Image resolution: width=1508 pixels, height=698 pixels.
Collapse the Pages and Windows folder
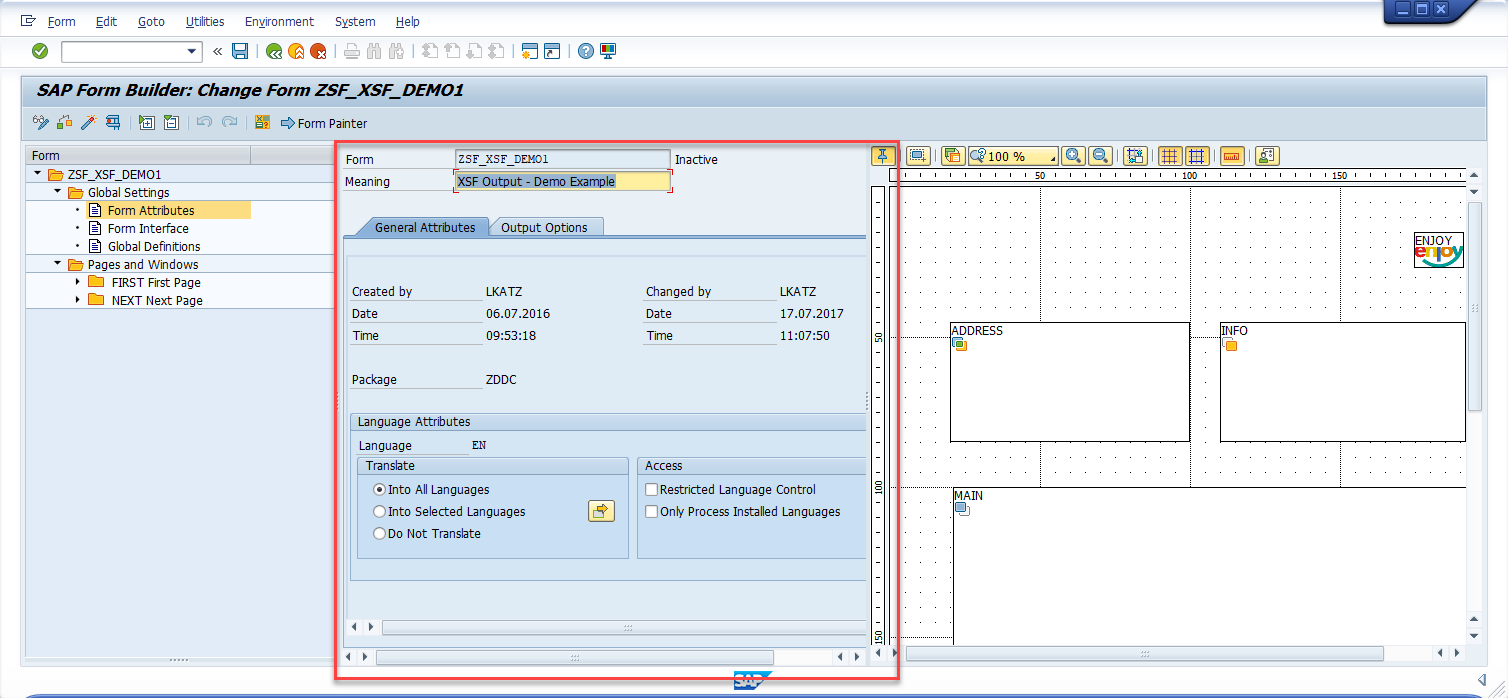pos(57,264)
